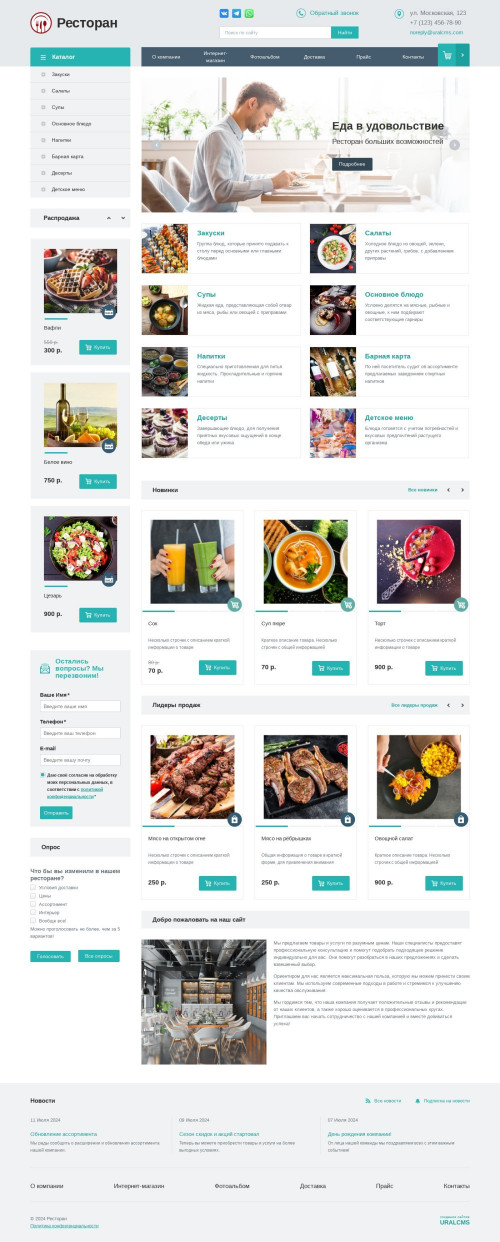Viewport: 500px width, 1242px height.
Task: Show next Новинки items with right chevron
Action: click(462, 490)
